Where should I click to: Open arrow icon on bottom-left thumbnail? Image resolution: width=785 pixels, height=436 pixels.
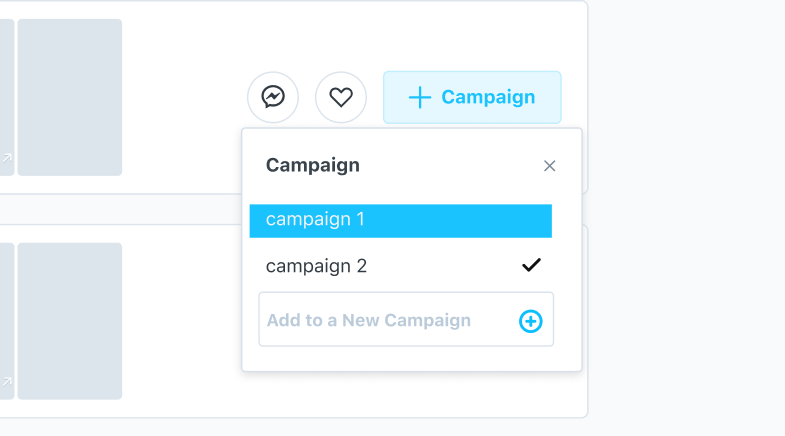(6, 381)
